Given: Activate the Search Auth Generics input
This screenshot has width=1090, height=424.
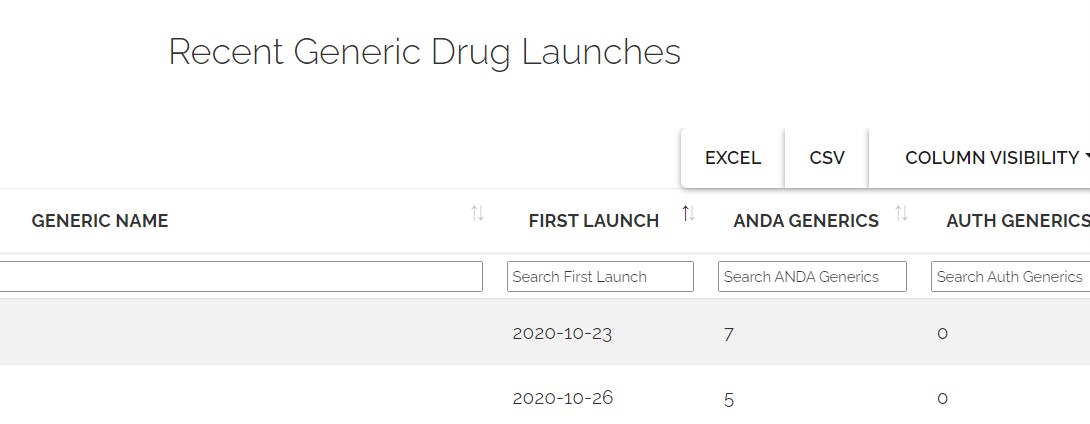Looking at the screenshot, I should tap(1010, 277).
